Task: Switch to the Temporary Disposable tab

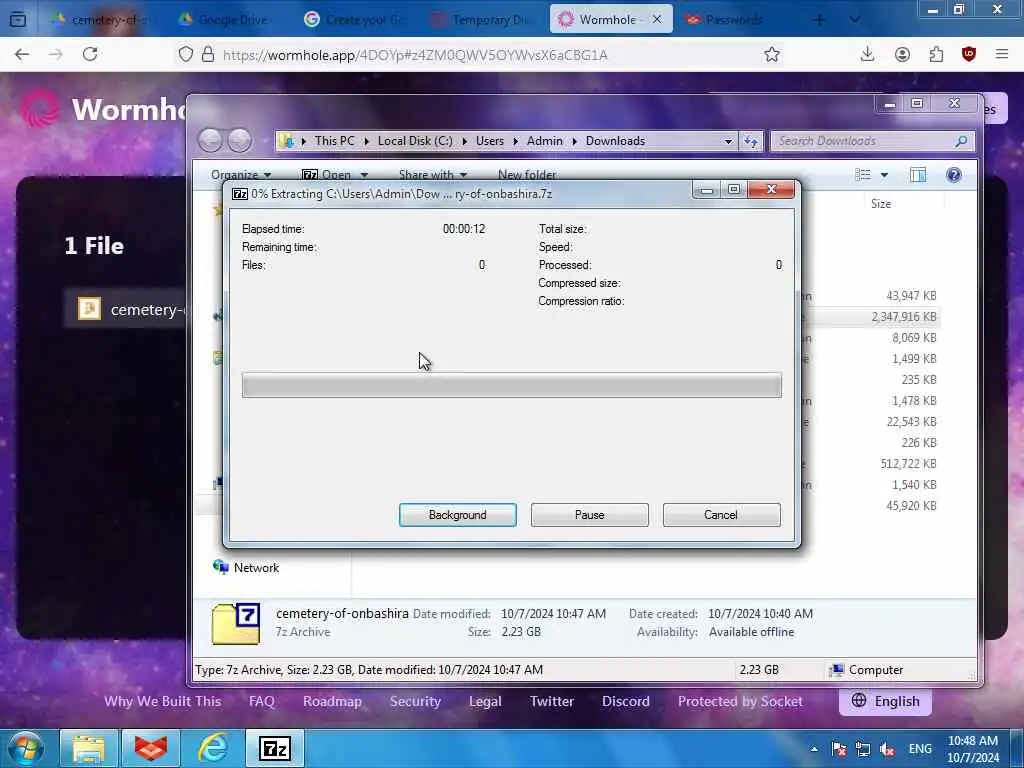Action: (480, 20)
